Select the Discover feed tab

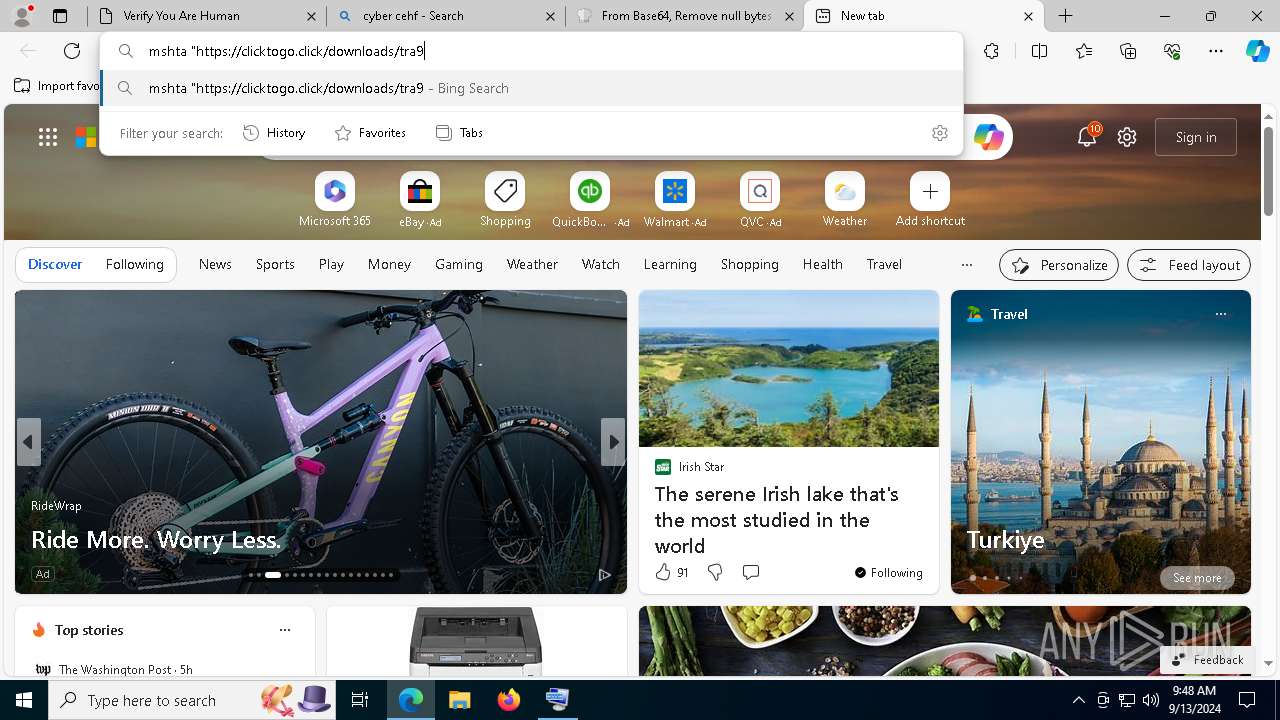click(x=55, y=265)
